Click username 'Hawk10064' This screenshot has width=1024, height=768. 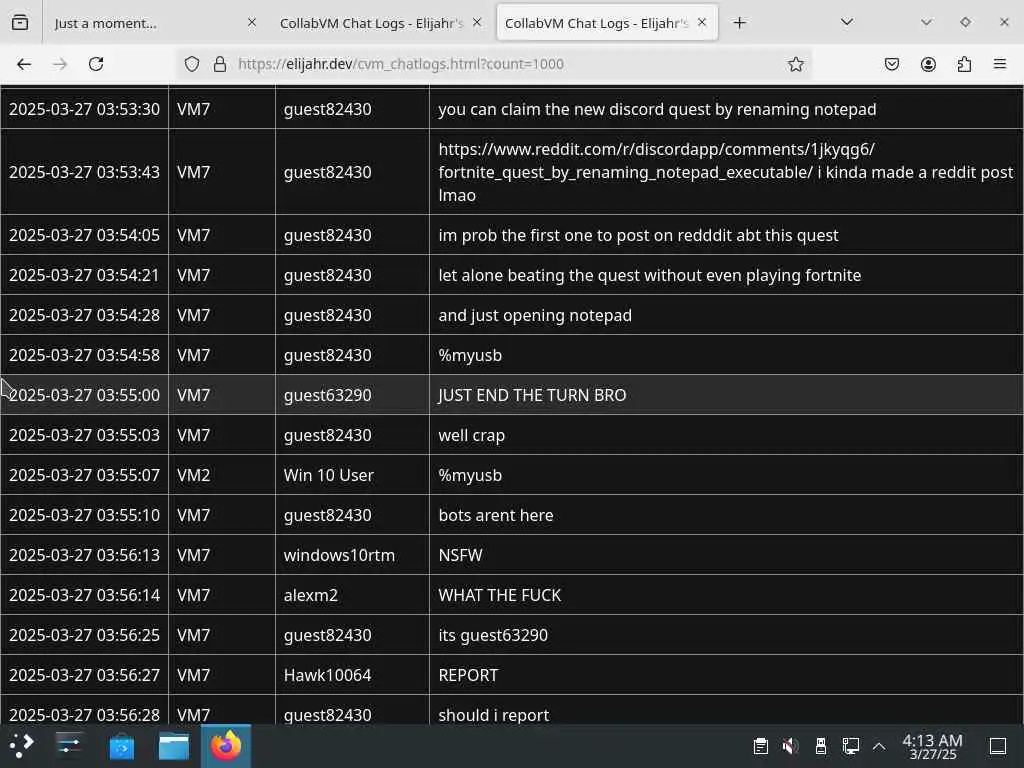(x=327, y=675)
